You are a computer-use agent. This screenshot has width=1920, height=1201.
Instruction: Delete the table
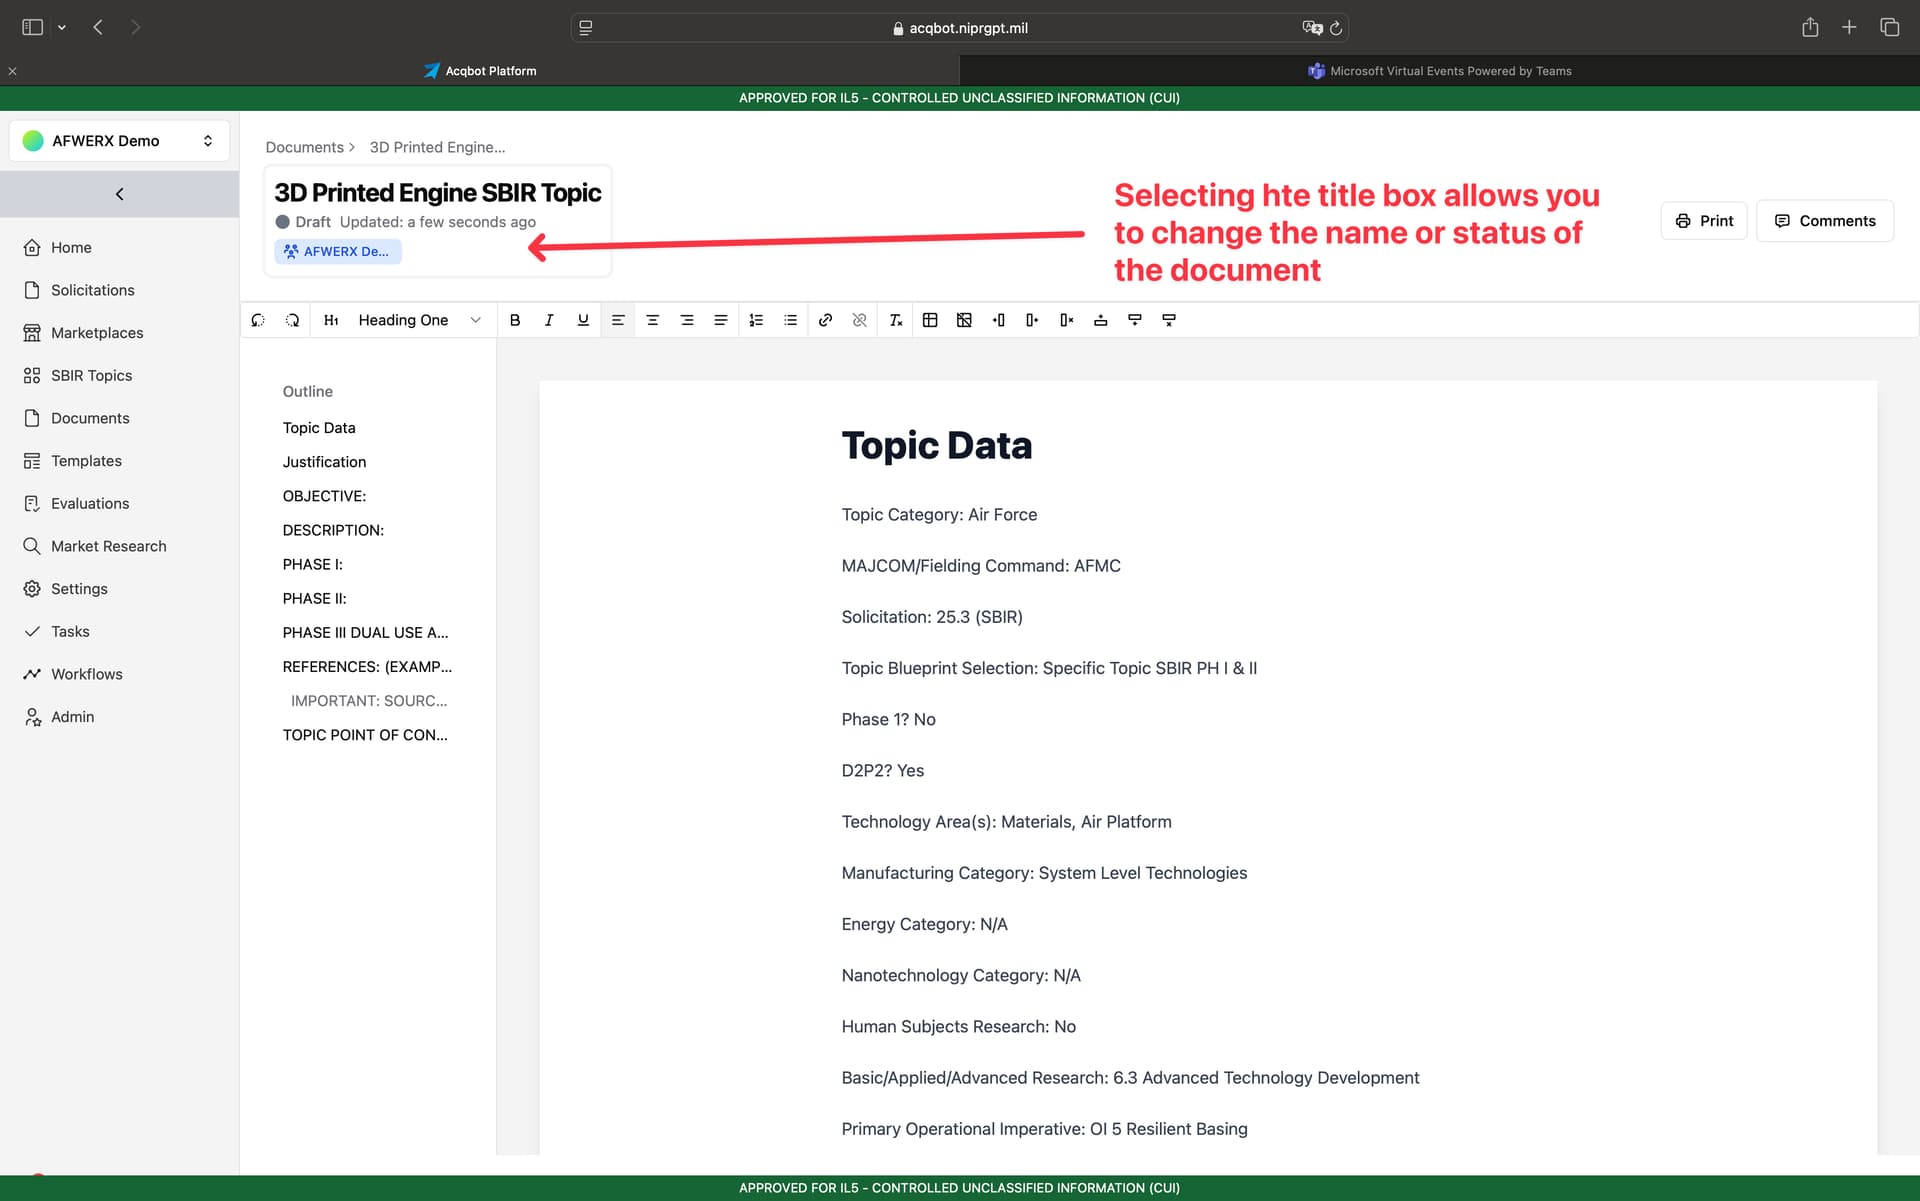click(964, 320)
